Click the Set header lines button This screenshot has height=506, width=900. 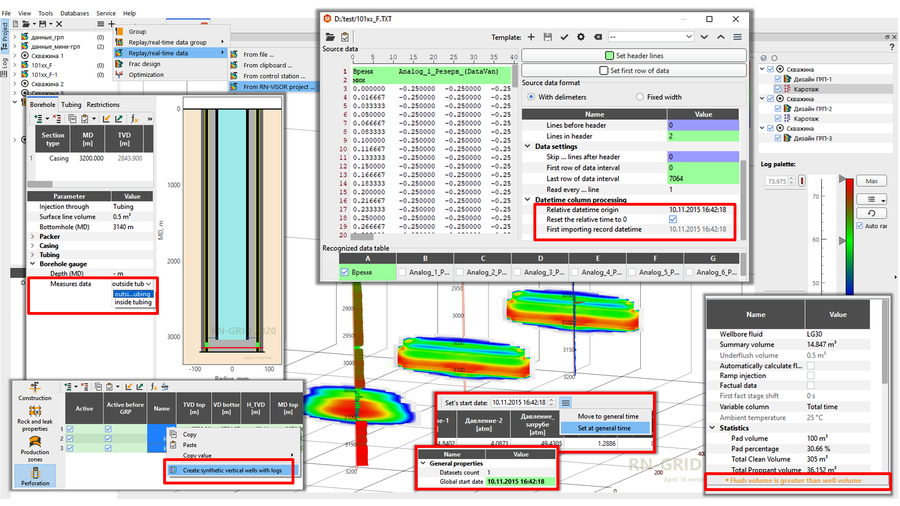(x=632, y=55)
